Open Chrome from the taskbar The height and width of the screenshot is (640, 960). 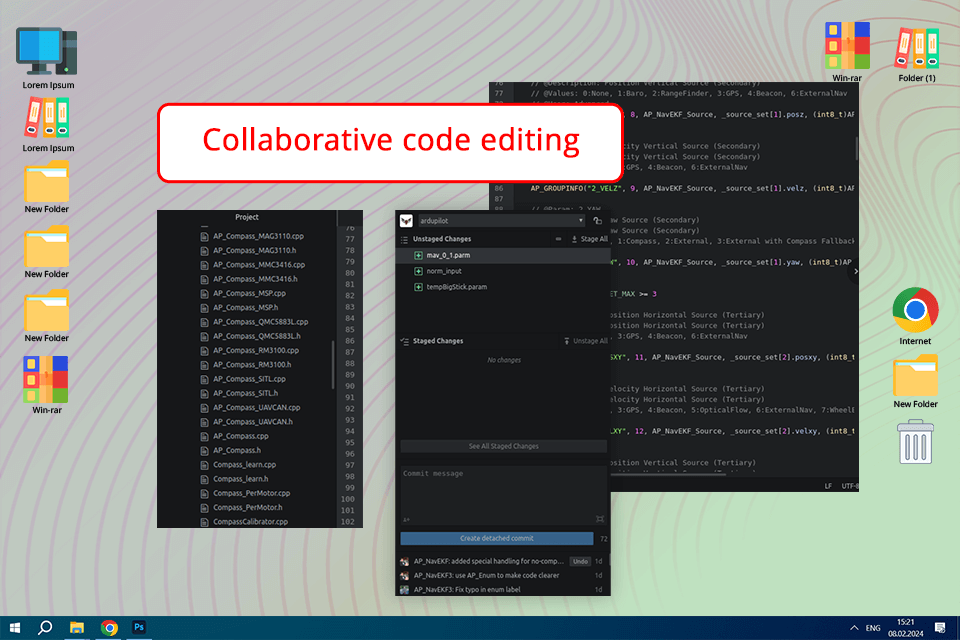tap(109, 628)
